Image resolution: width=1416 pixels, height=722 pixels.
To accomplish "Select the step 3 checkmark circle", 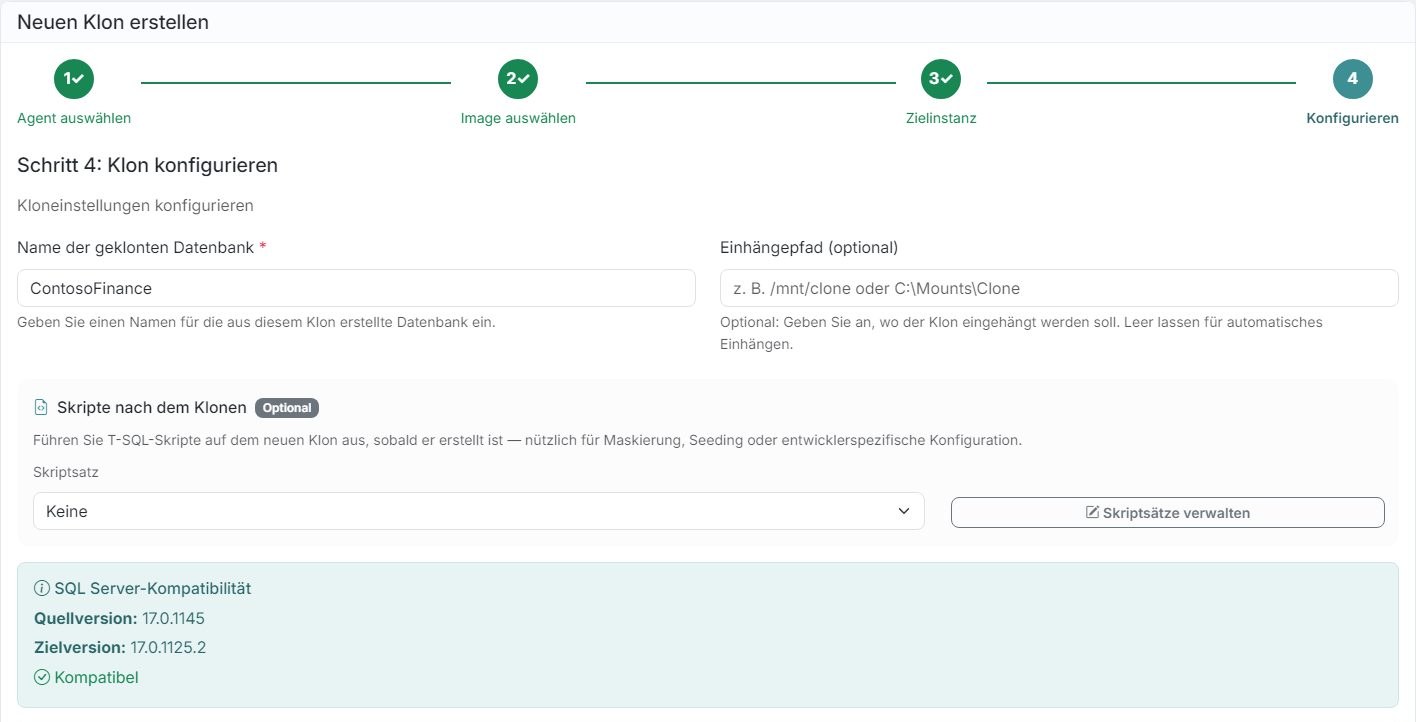I will [941, 79].
